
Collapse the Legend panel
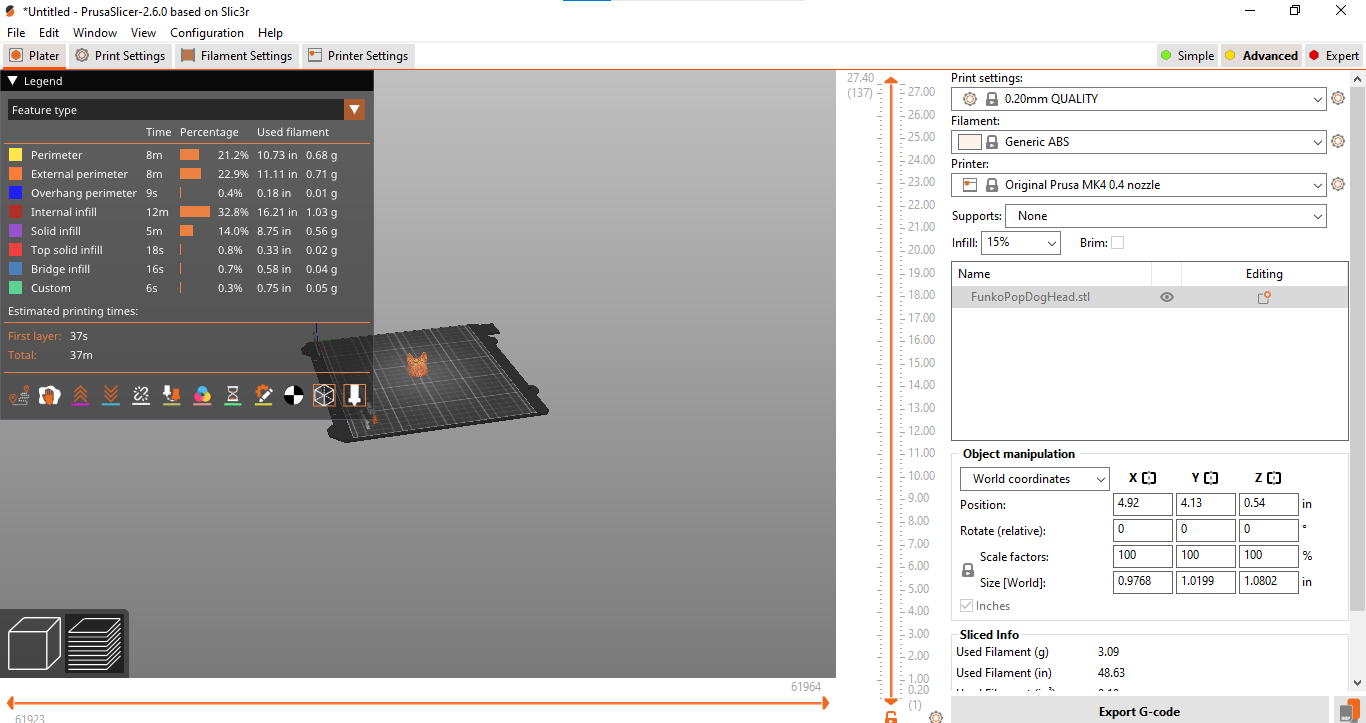13,81
